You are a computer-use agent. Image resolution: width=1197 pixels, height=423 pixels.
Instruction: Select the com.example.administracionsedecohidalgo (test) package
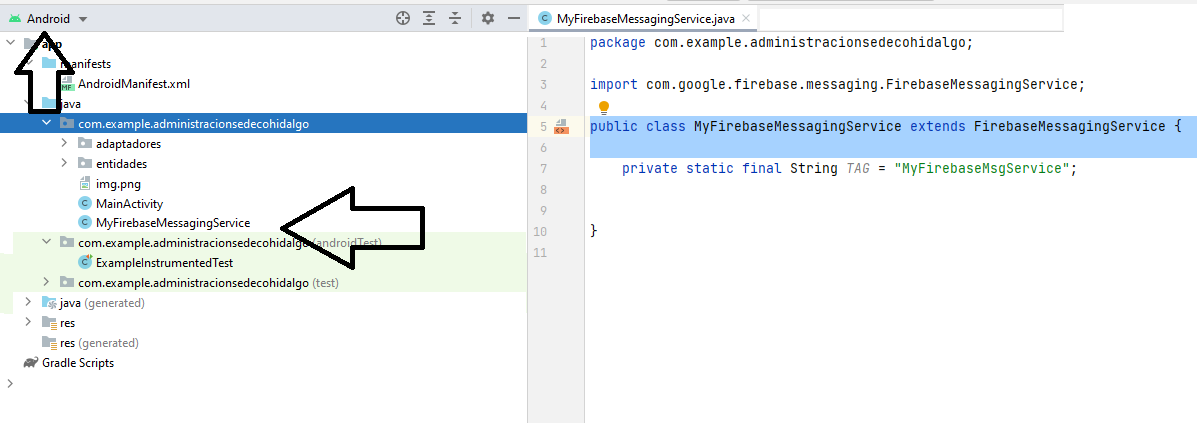[x=208, y=283]
